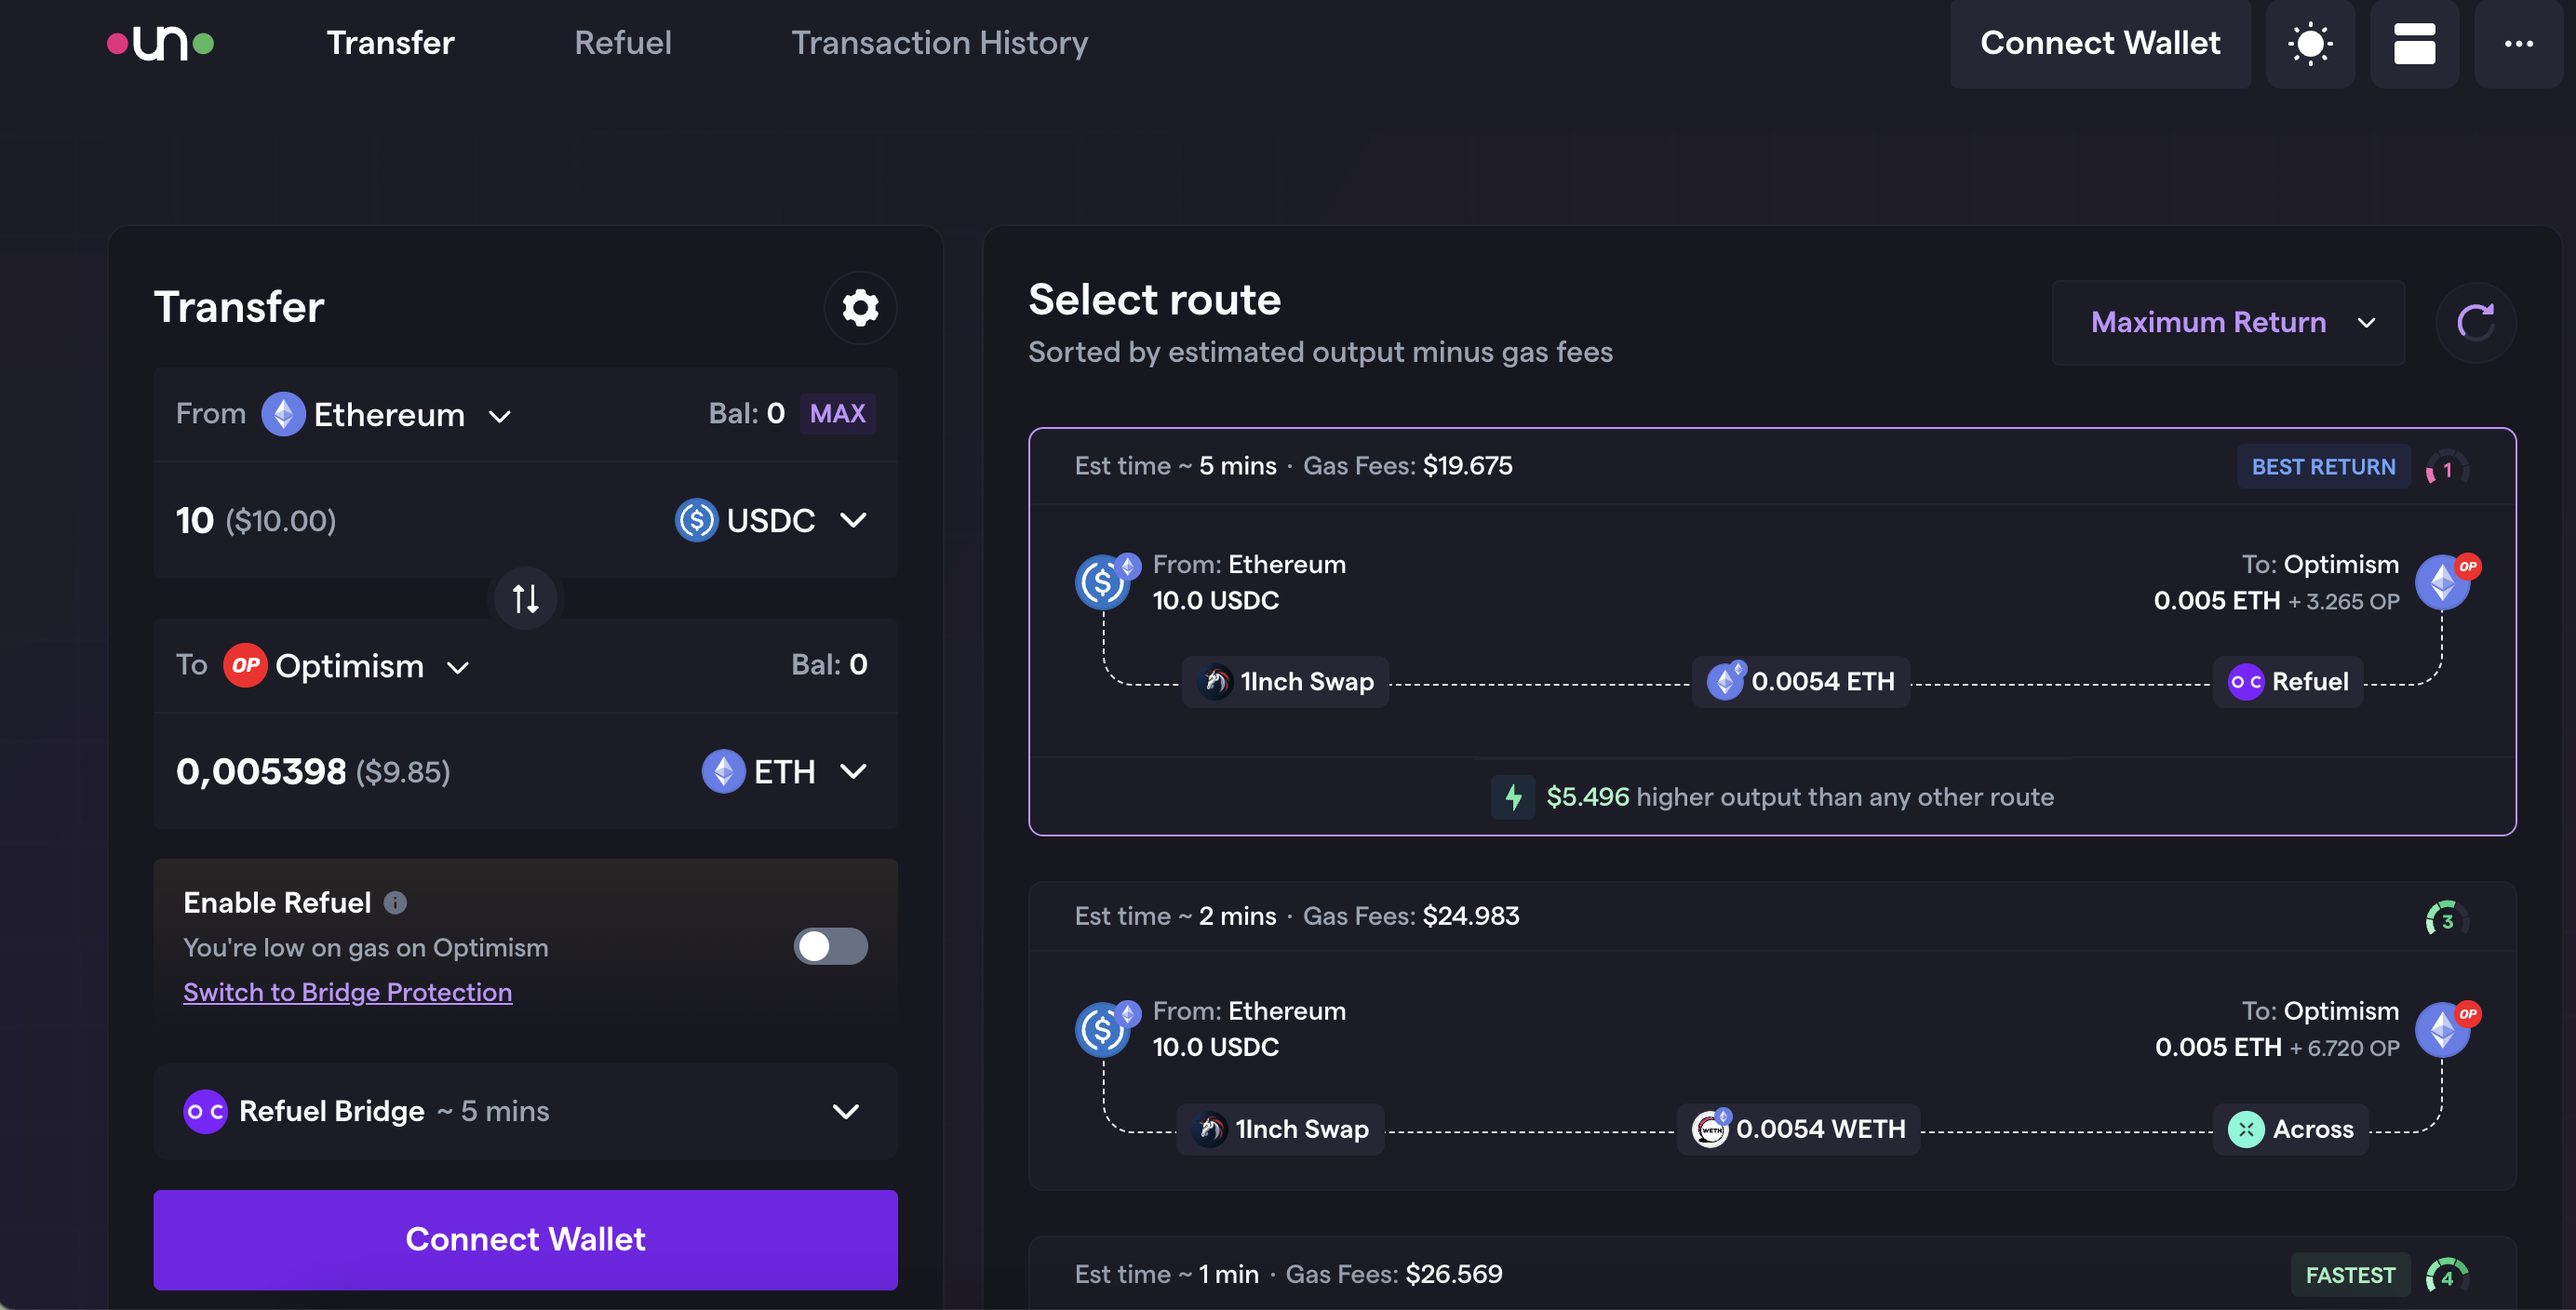Click lightning bolt higher output icon

pyautogui.click(x=1513, y=797)
